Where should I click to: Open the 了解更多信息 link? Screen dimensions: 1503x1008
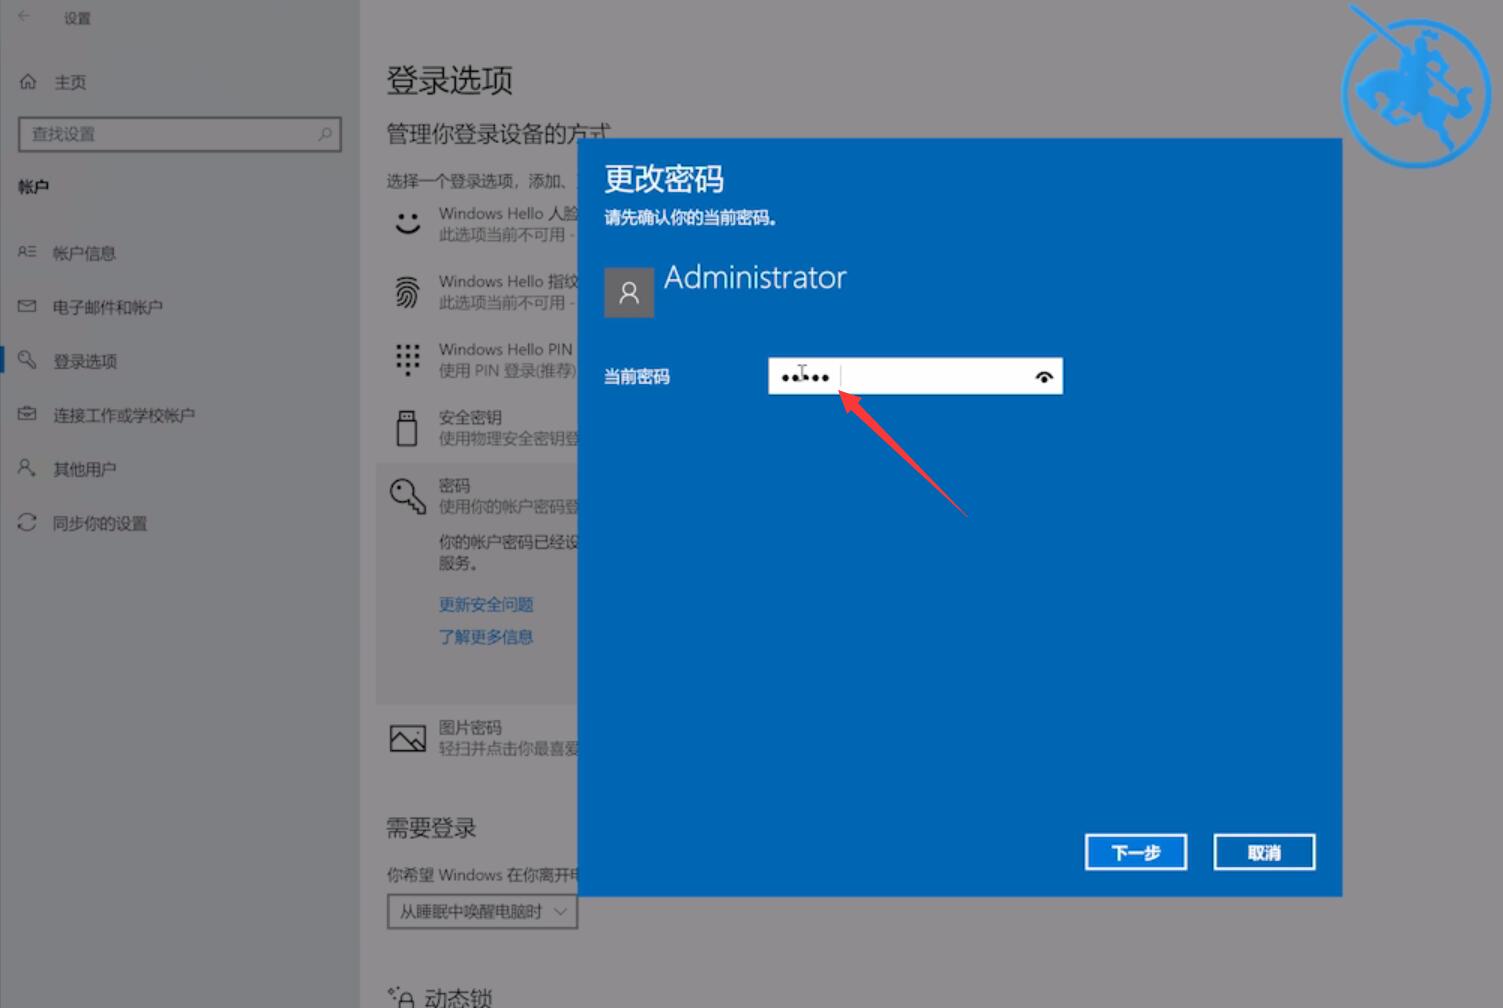coord(486,636)
